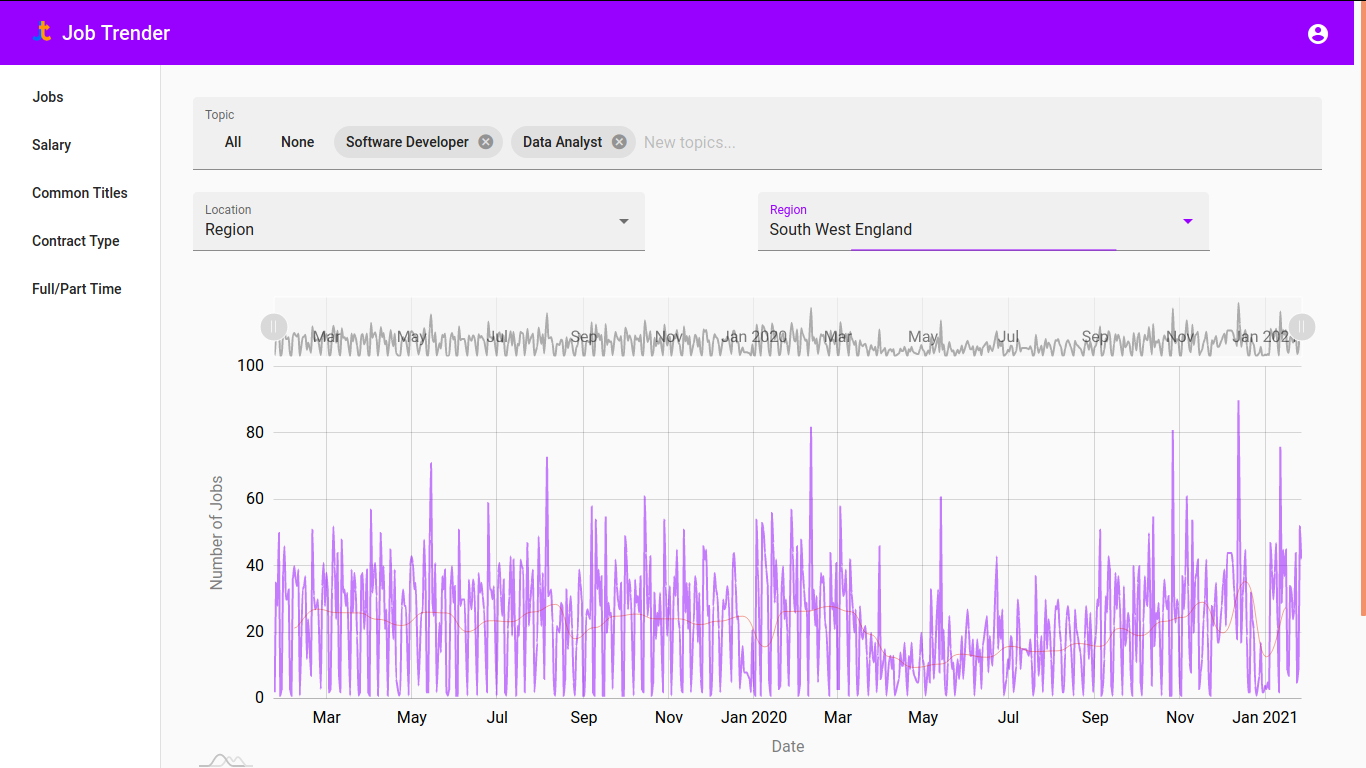Click the Number of Jobs axis title
Viewport: 1366px width, 768px height.
217,532
